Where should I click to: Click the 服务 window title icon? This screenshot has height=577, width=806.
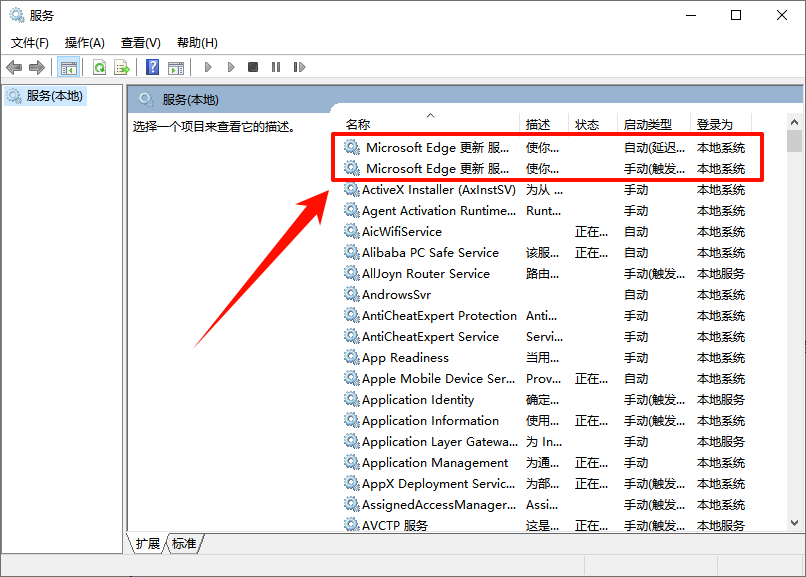point(17,15)
